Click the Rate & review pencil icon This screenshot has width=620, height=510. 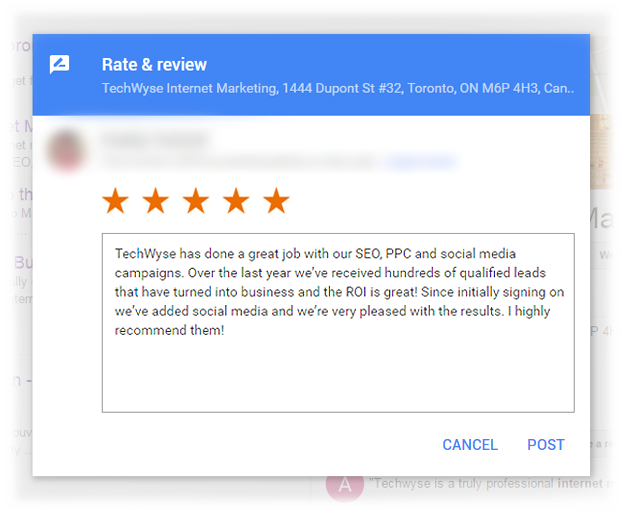[59, 64]
